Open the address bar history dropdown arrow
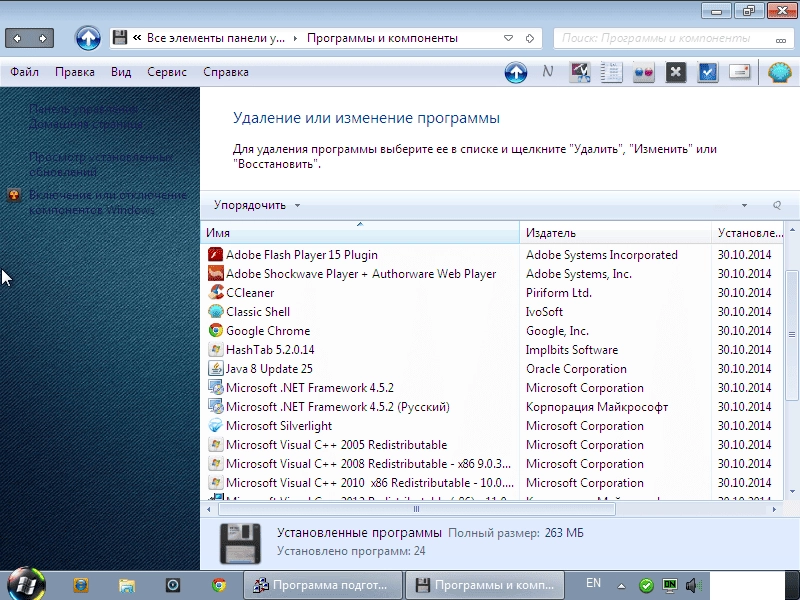800x600 pixels. [508, 38]
